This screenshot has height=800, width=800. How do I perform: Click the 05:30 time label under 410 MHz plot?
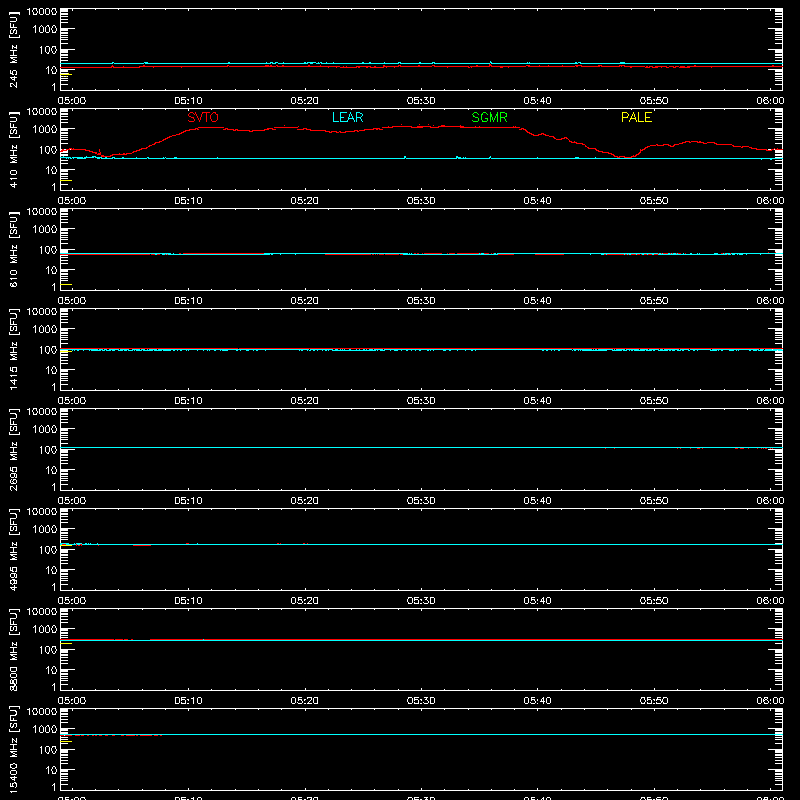click(421, 201)
